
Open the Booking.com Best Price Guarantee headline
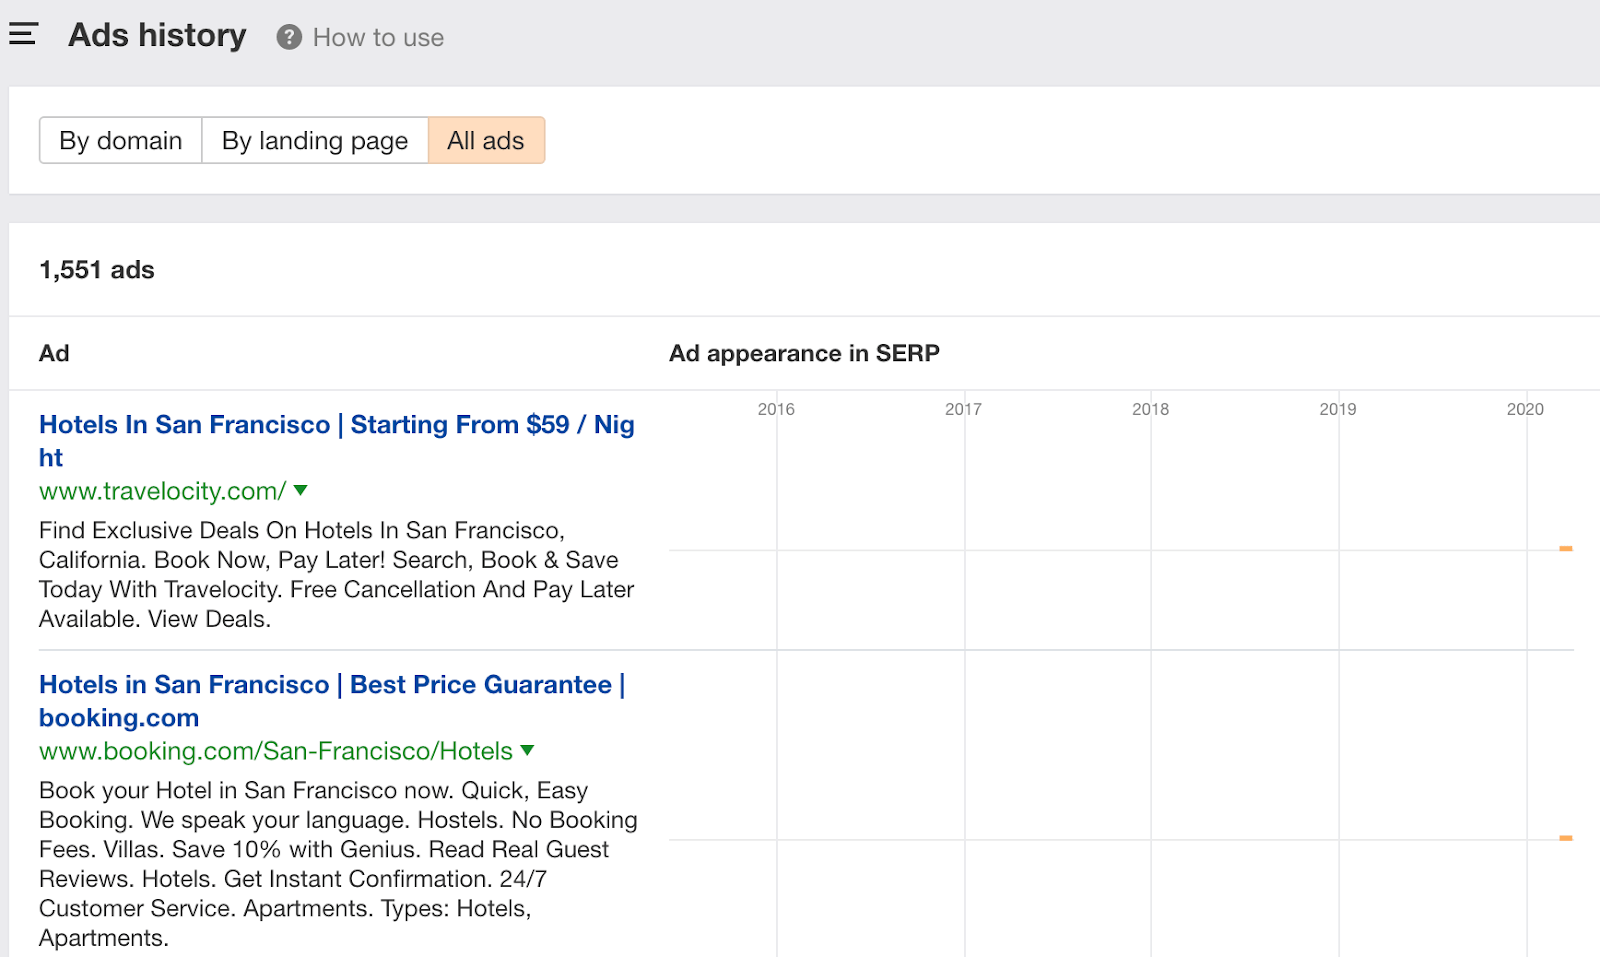(331, 685)
